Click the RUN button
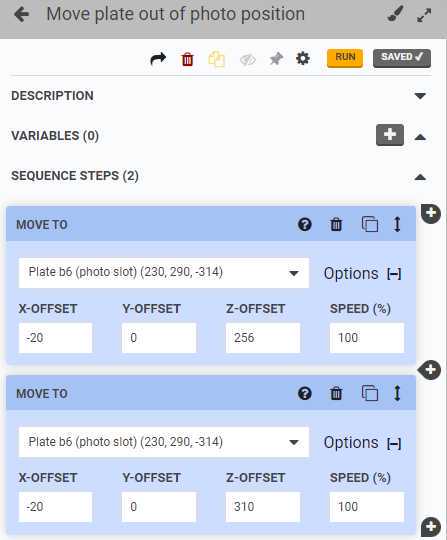Screen dimensions: 447x540 [x=345, y=58]
